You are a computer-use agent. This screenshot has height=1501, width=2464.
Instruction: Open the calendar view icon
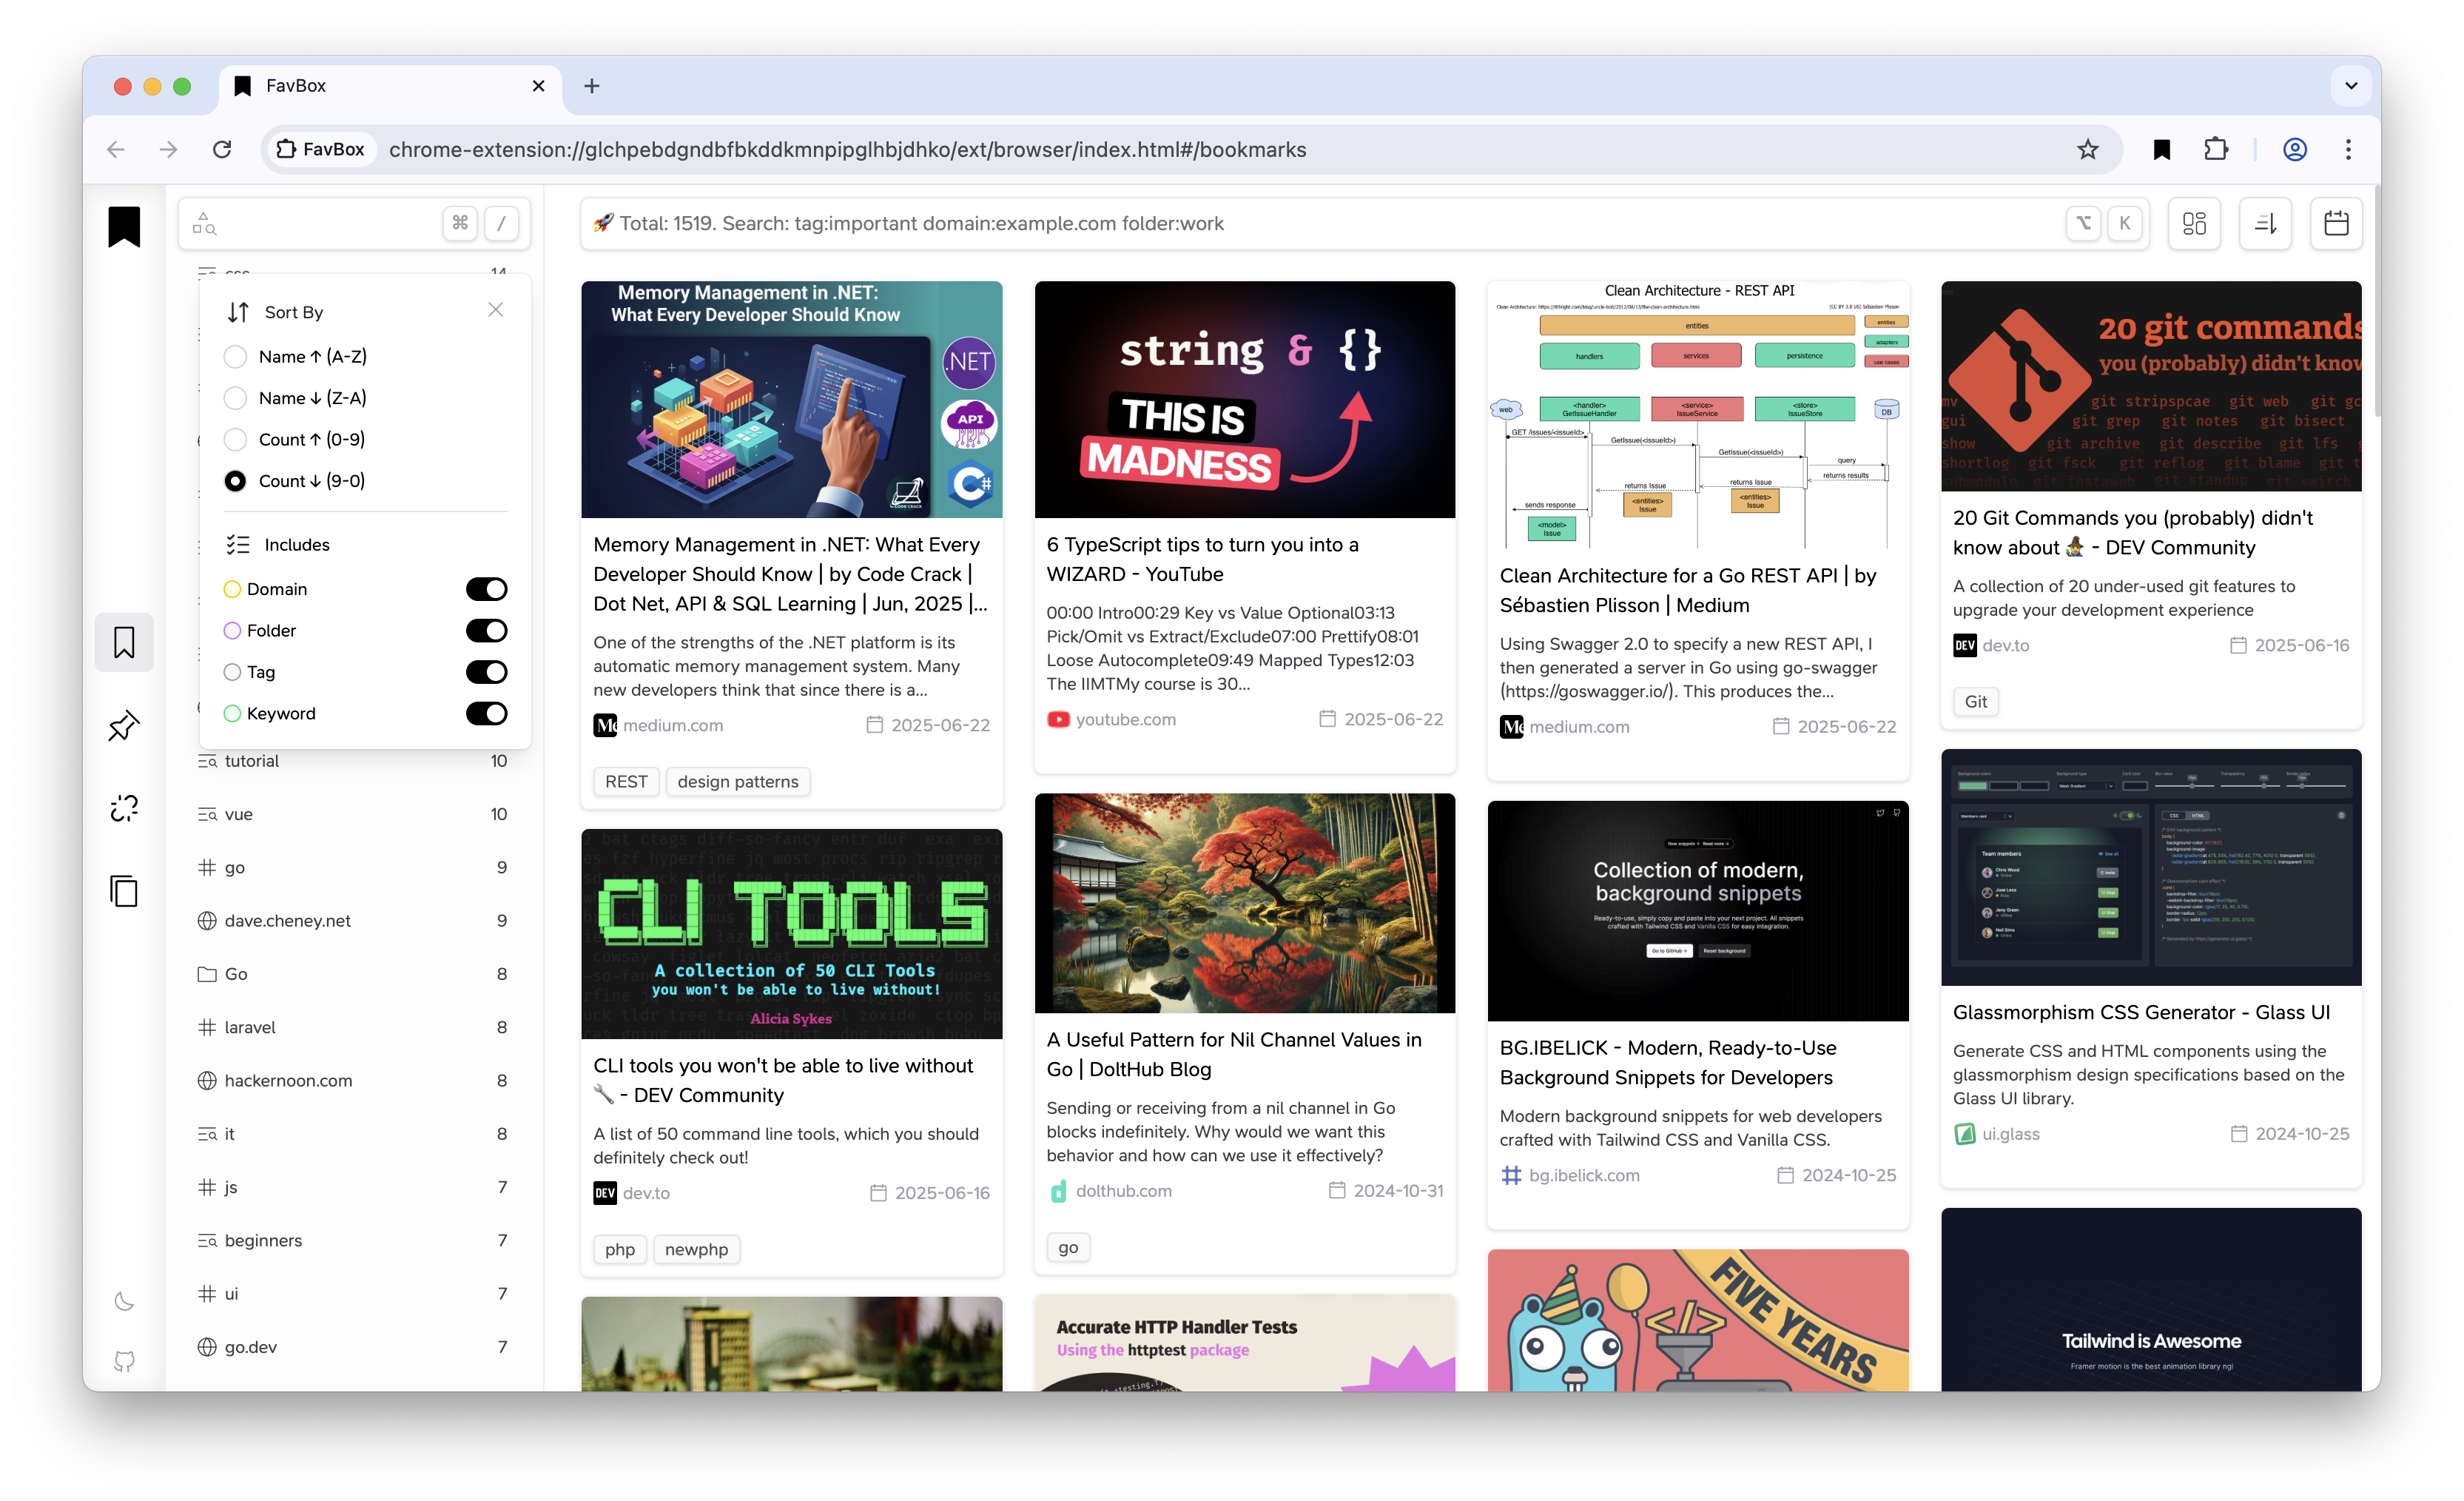[x=2337, y=223]
